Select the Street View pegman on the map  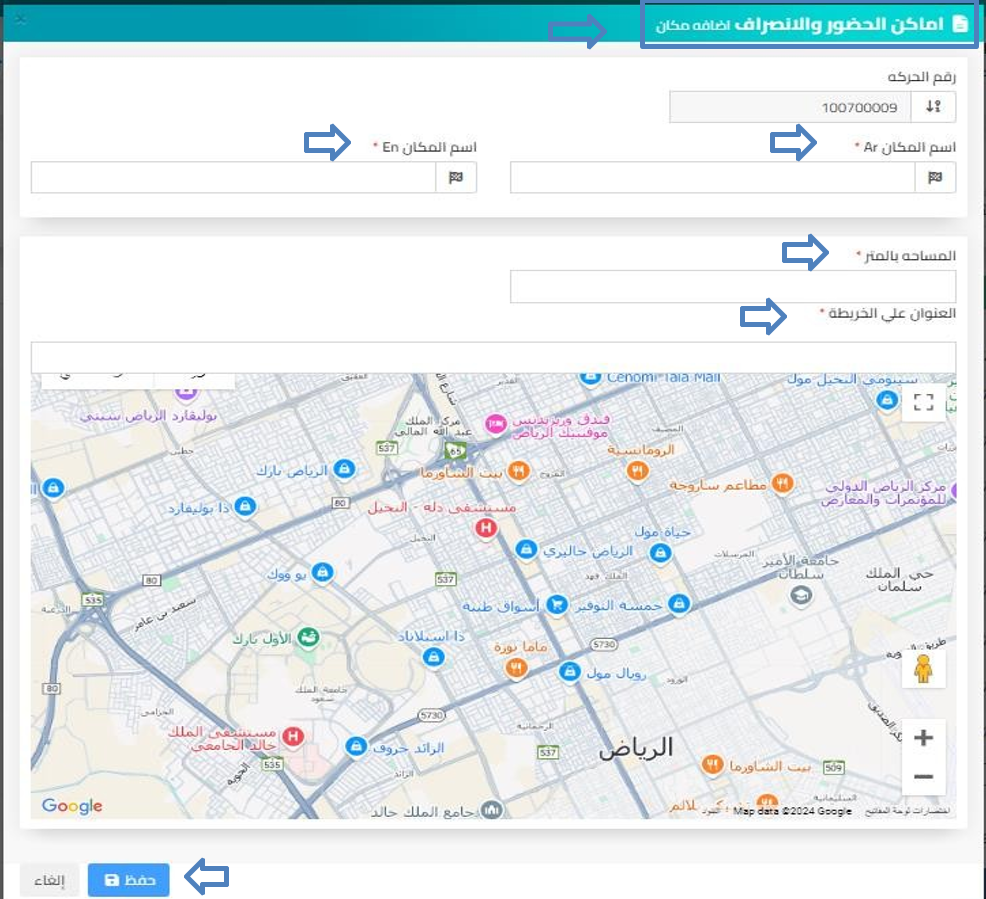click(x=923, y=668)
